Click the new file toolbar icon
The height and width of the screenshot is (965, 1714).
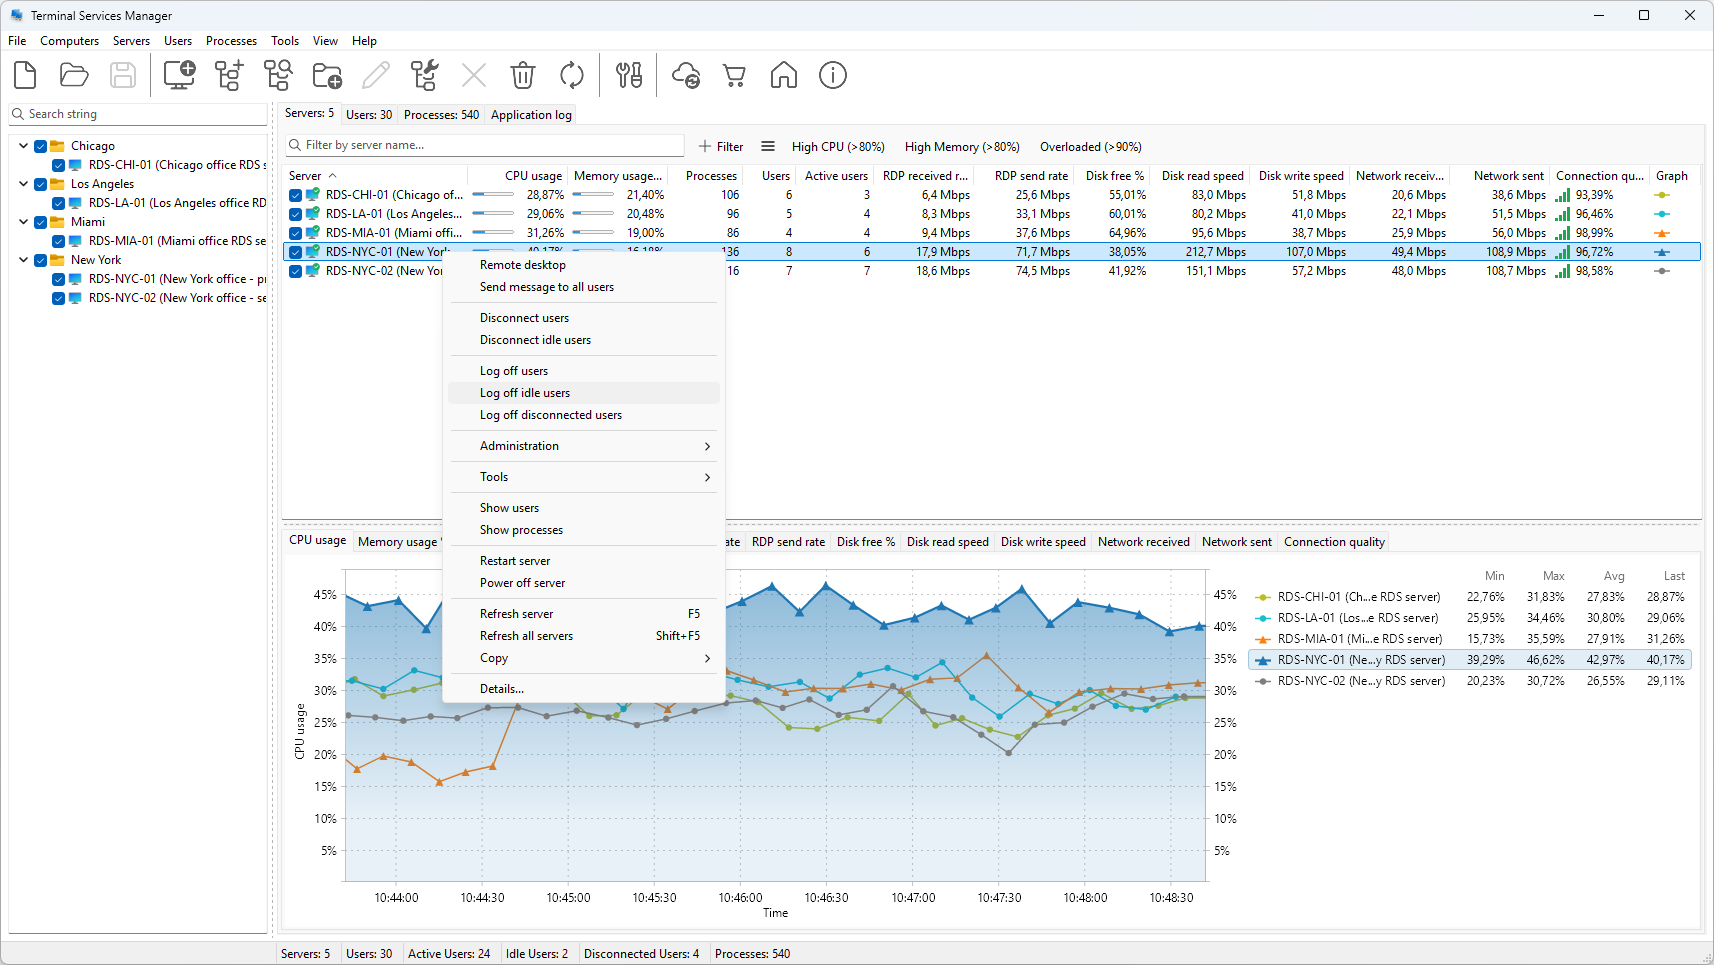25,75
